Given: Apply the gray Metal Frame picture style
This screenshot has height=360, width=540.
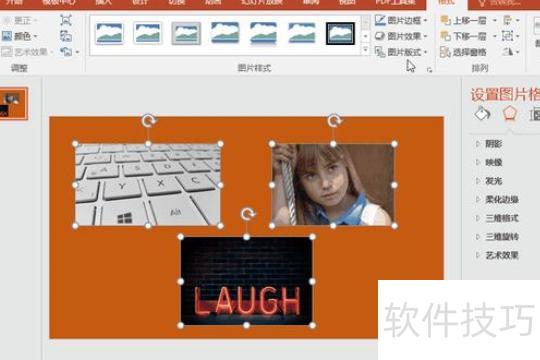Looking at the screenshot, I should (x=186, y=33).
